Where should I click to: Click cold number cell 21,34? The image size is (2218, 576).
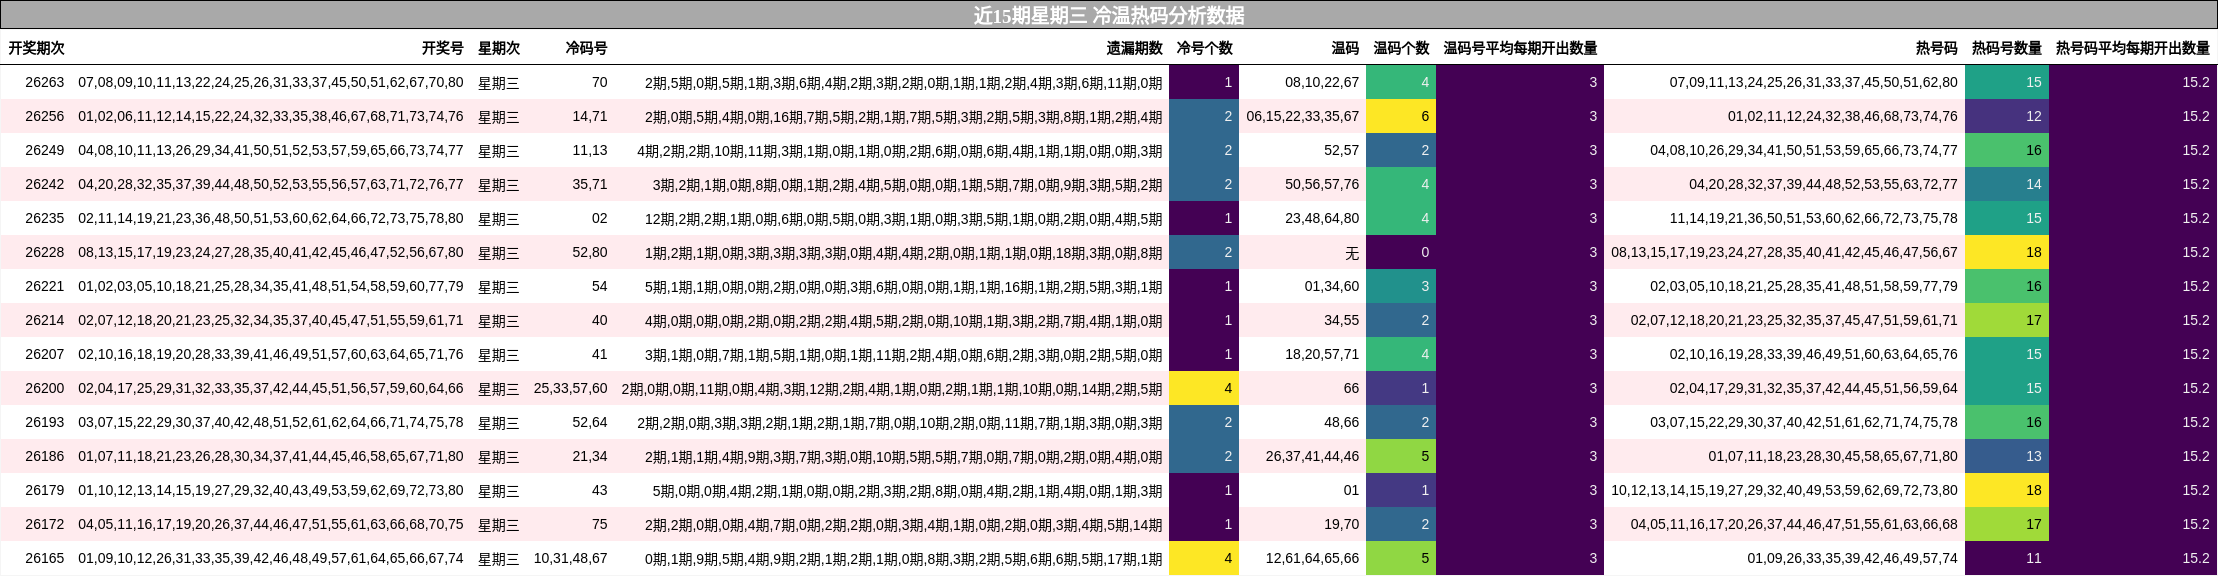pos(590,456)
